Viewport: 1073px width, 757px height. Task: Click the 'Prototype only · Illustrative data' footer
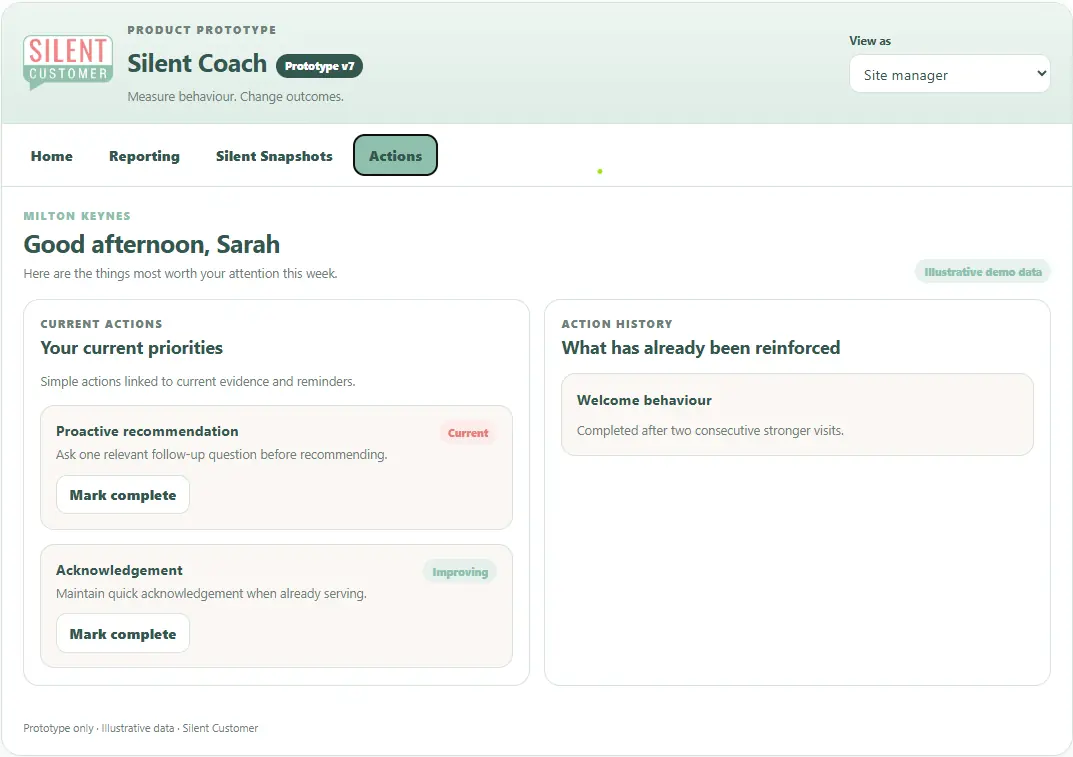tap(141, 728)
